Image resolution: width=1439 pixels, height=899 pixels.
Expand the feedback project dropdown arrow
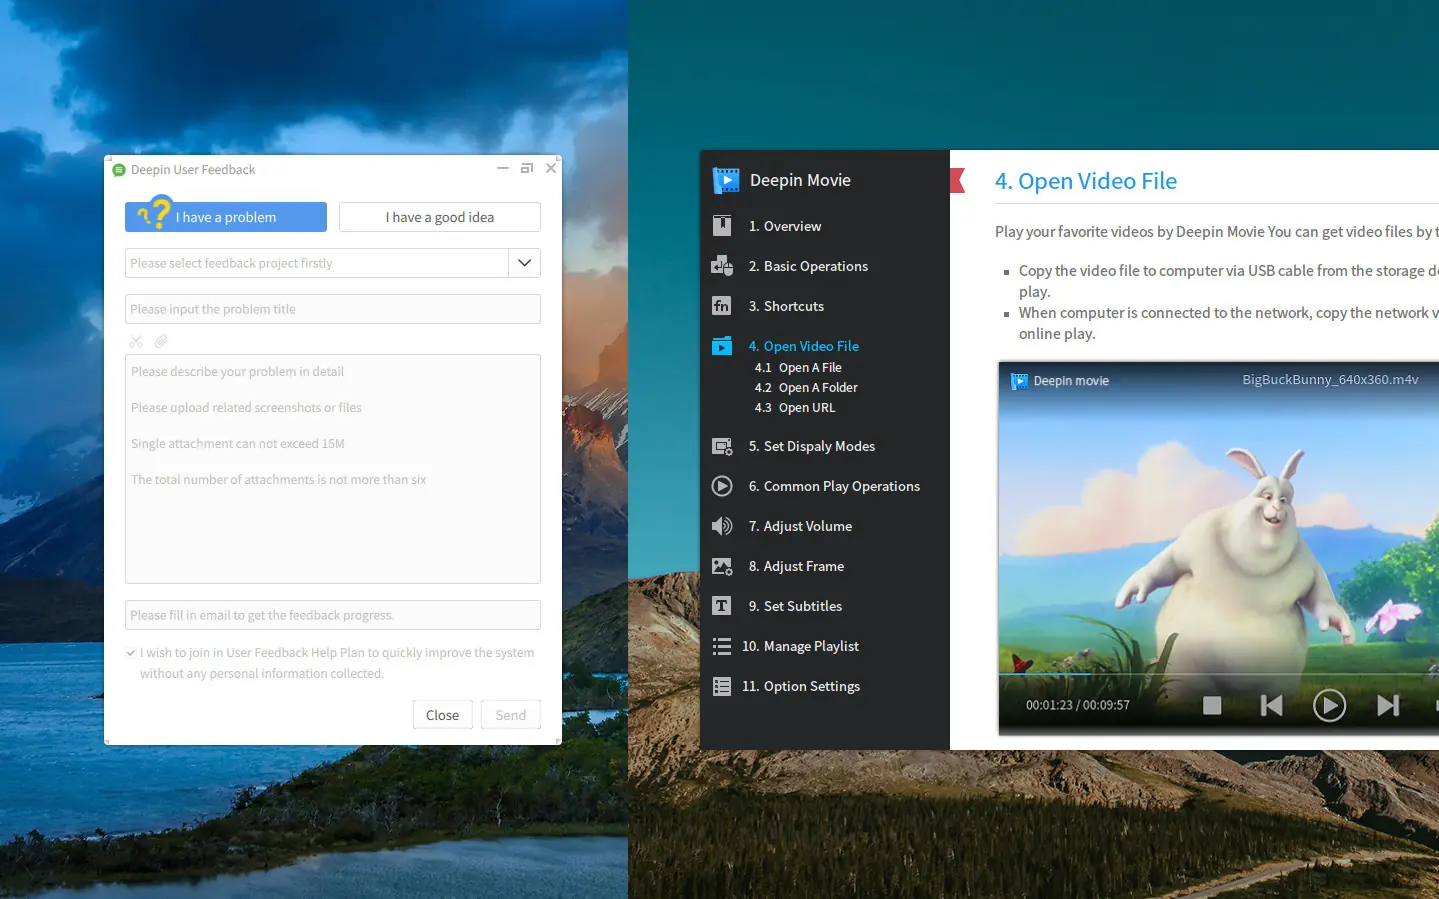[x=525, y=263]
